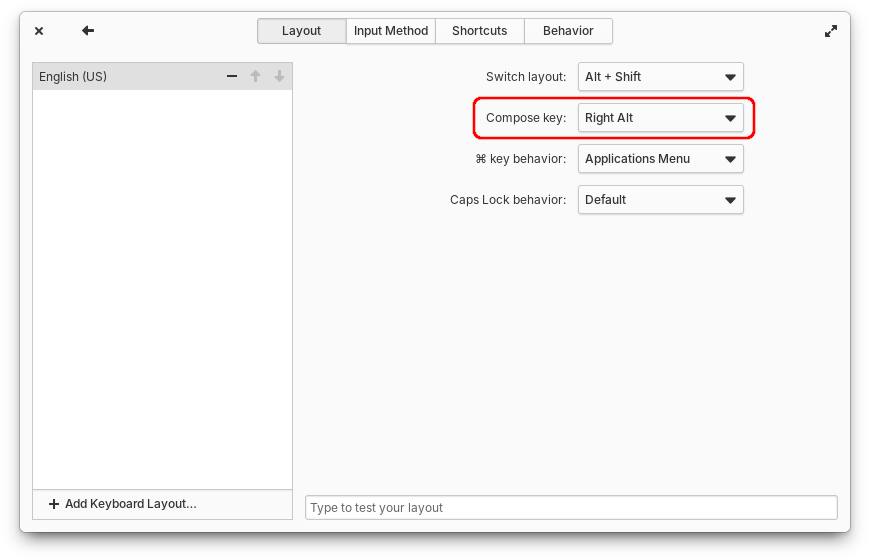Switch to the Input Method tab
The image size is (870, 560).
391,31
